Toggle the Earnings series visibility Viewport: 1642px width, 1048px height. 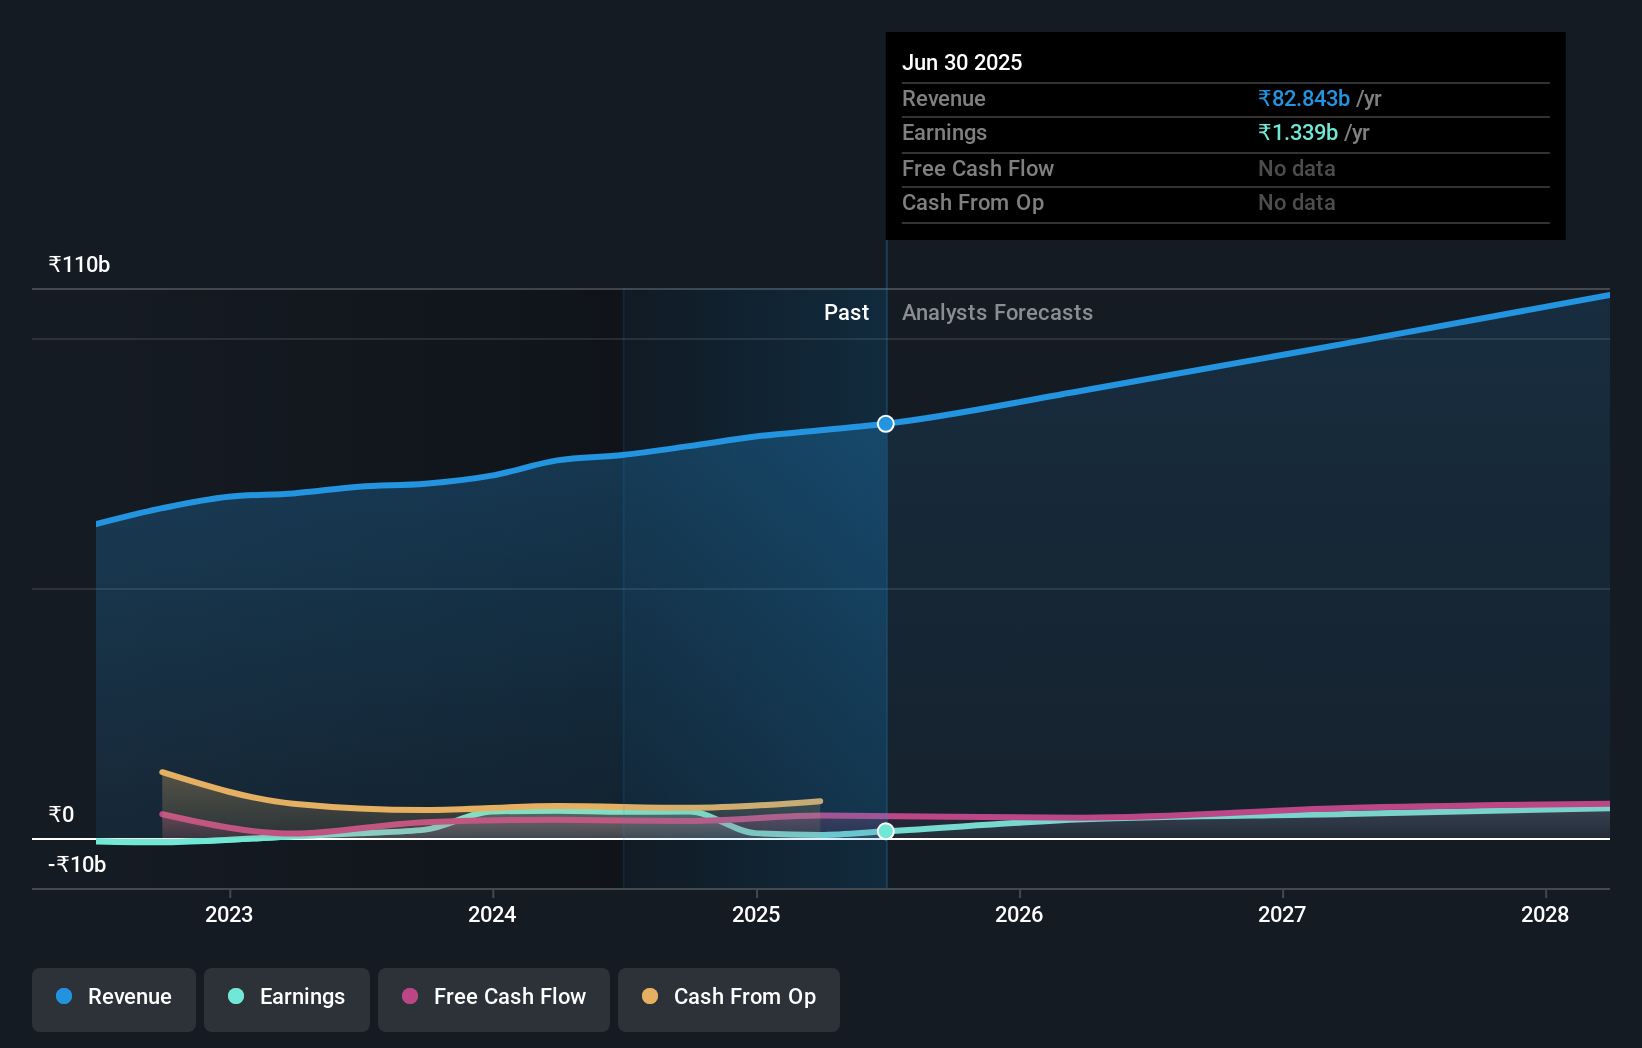(287, 998)
